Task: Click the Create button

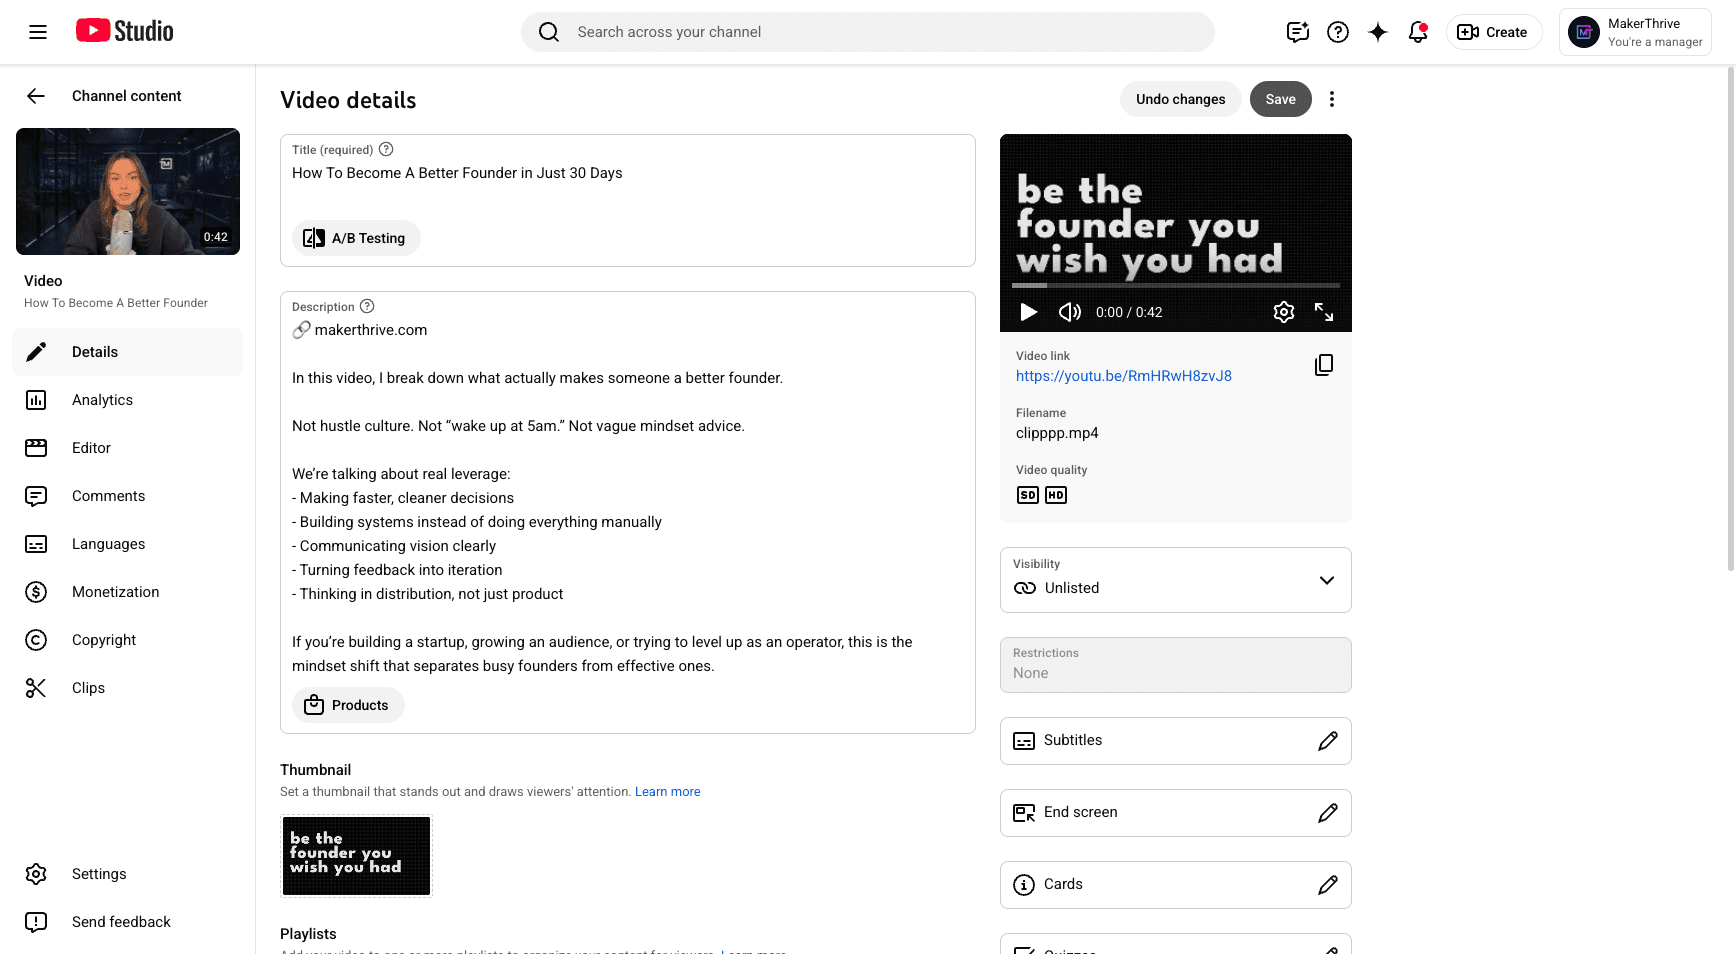Action: click(x=1494, y=32)
